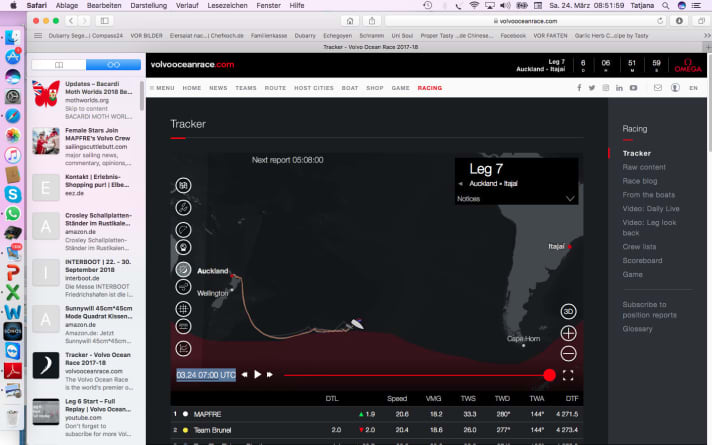Open the Twitter icon in site header
Screen dimensions: 712x445
592,88
